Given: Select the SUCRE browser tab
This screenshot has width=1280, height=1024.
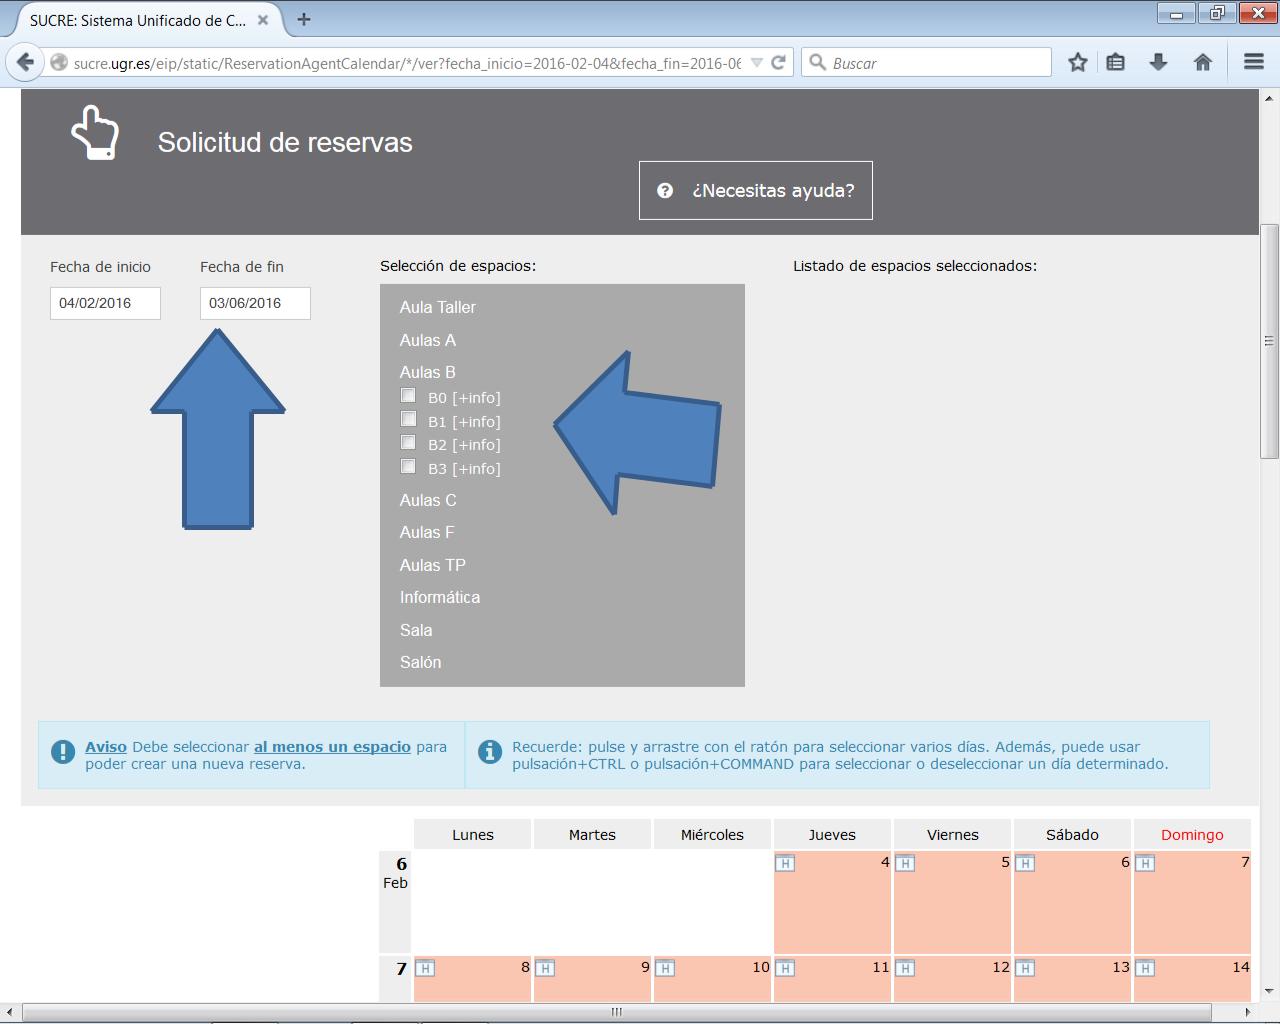Looking at the screenshot, I should tap(138, 19).
